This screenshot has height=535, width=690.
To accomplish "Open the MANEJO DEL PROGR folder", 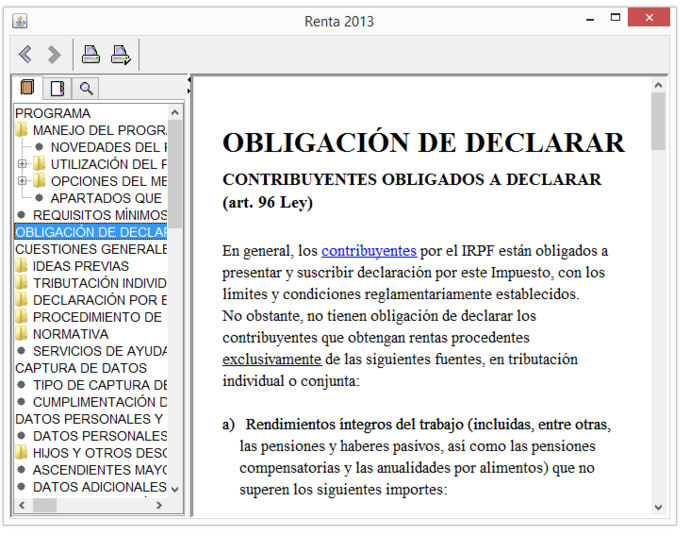I will [91, 130].
